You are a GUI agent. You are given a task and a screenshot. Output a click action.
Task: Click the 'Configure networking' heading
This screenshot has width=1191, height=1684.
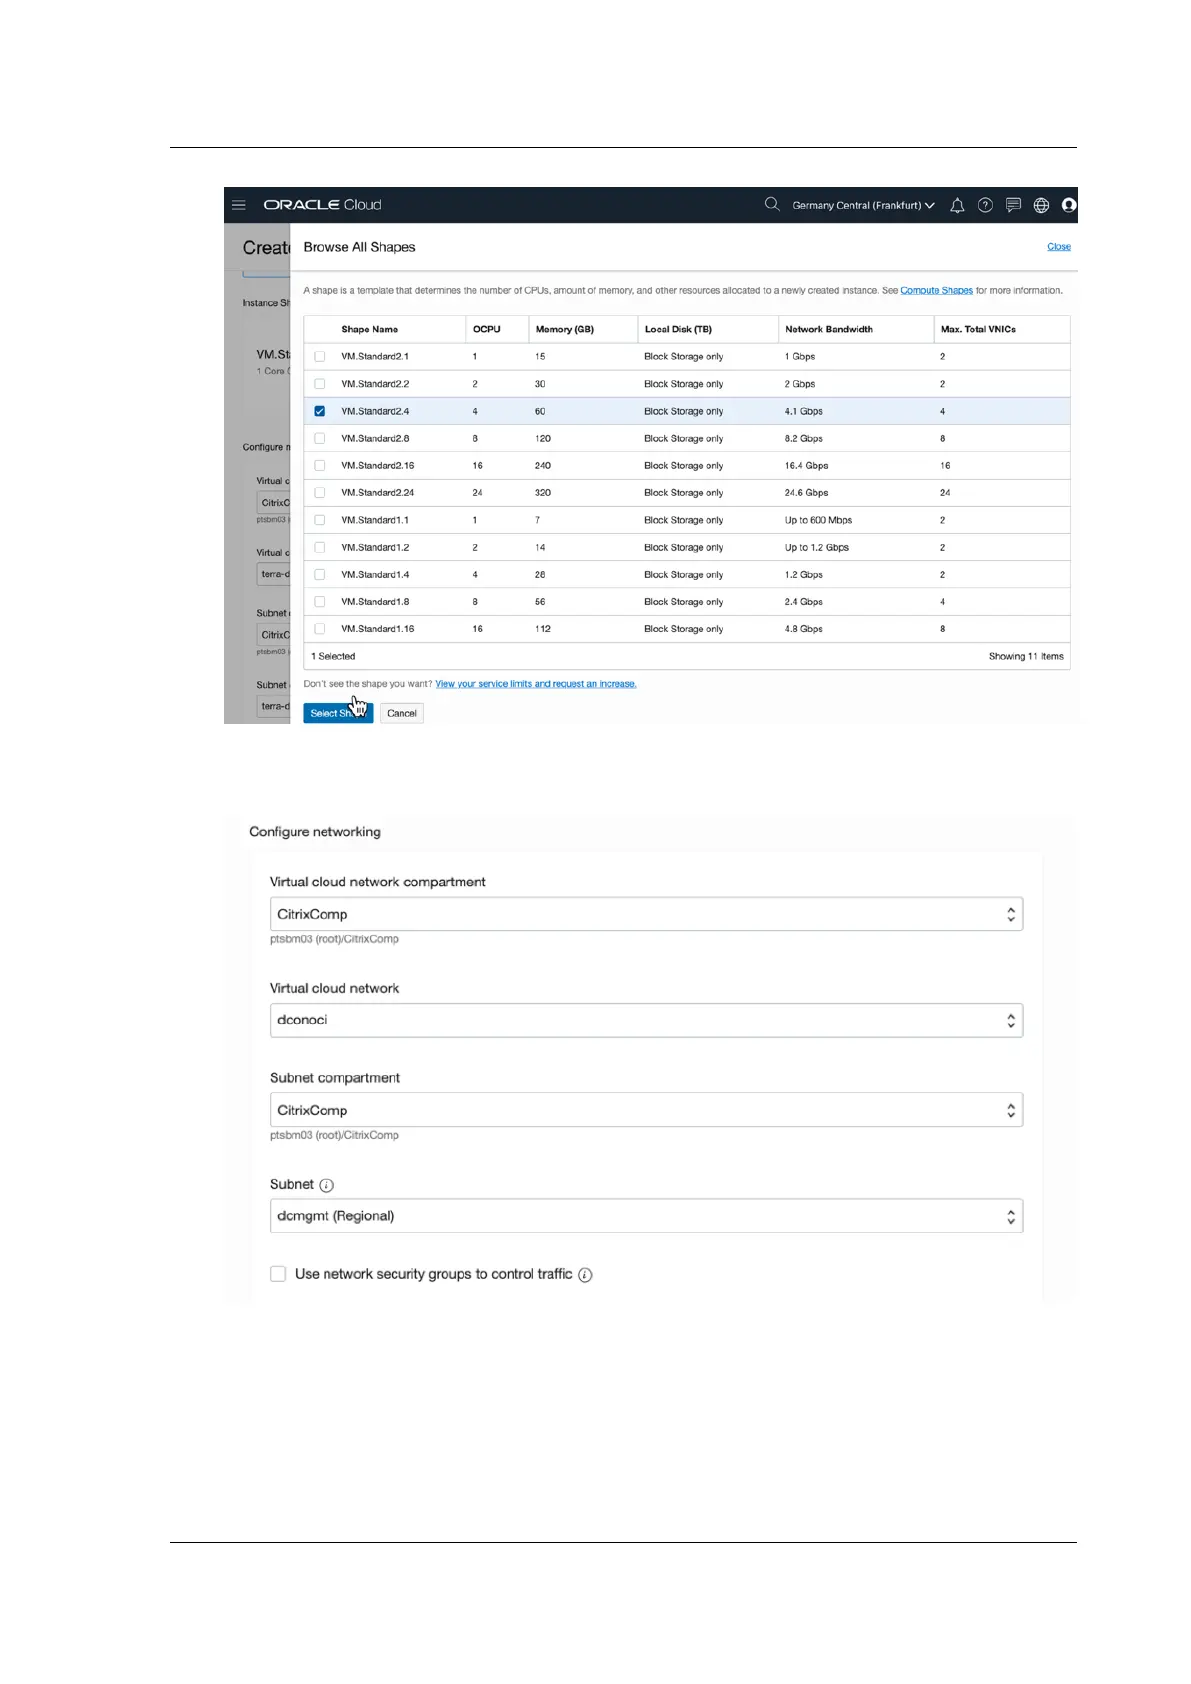(315, 832)
